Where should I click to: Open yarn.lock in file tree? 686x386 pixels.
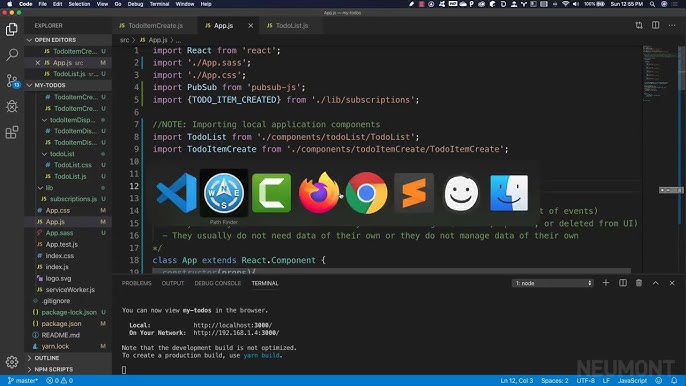pyautogui.click(x=55, y=347)
